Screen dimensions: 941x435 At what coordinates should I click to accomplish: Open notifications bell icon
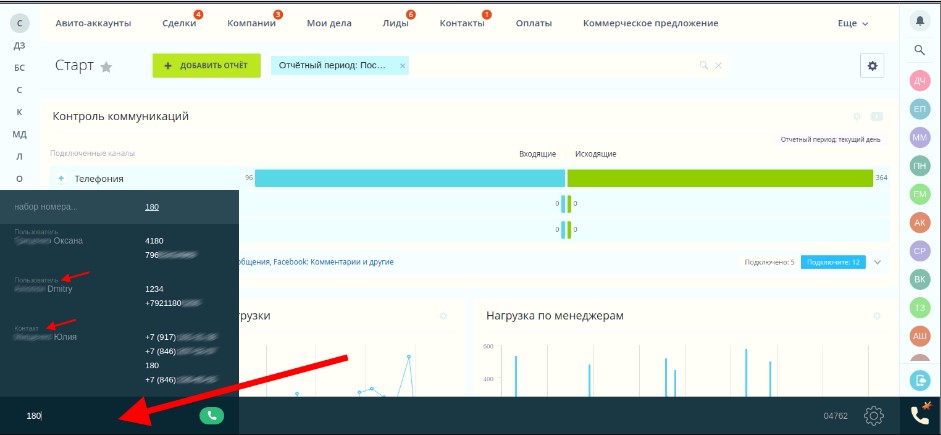(x=920, y=20)
